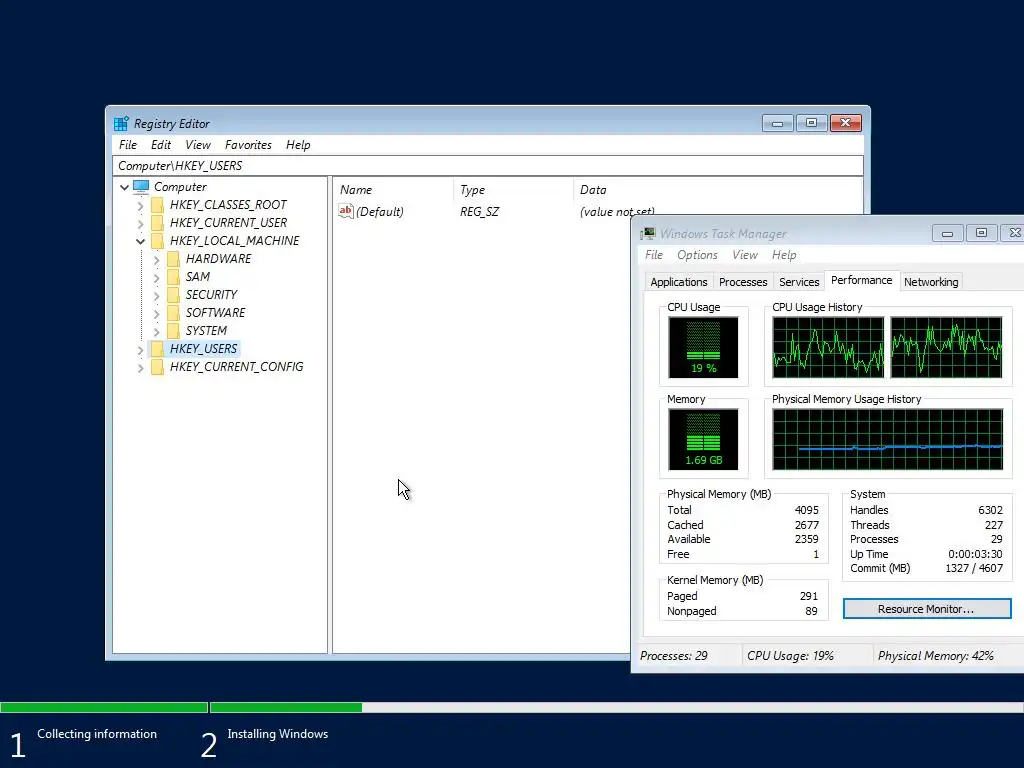
Task: Collapse the HKEY_LOCAL_MACHINE key
Action: (140, 242)
